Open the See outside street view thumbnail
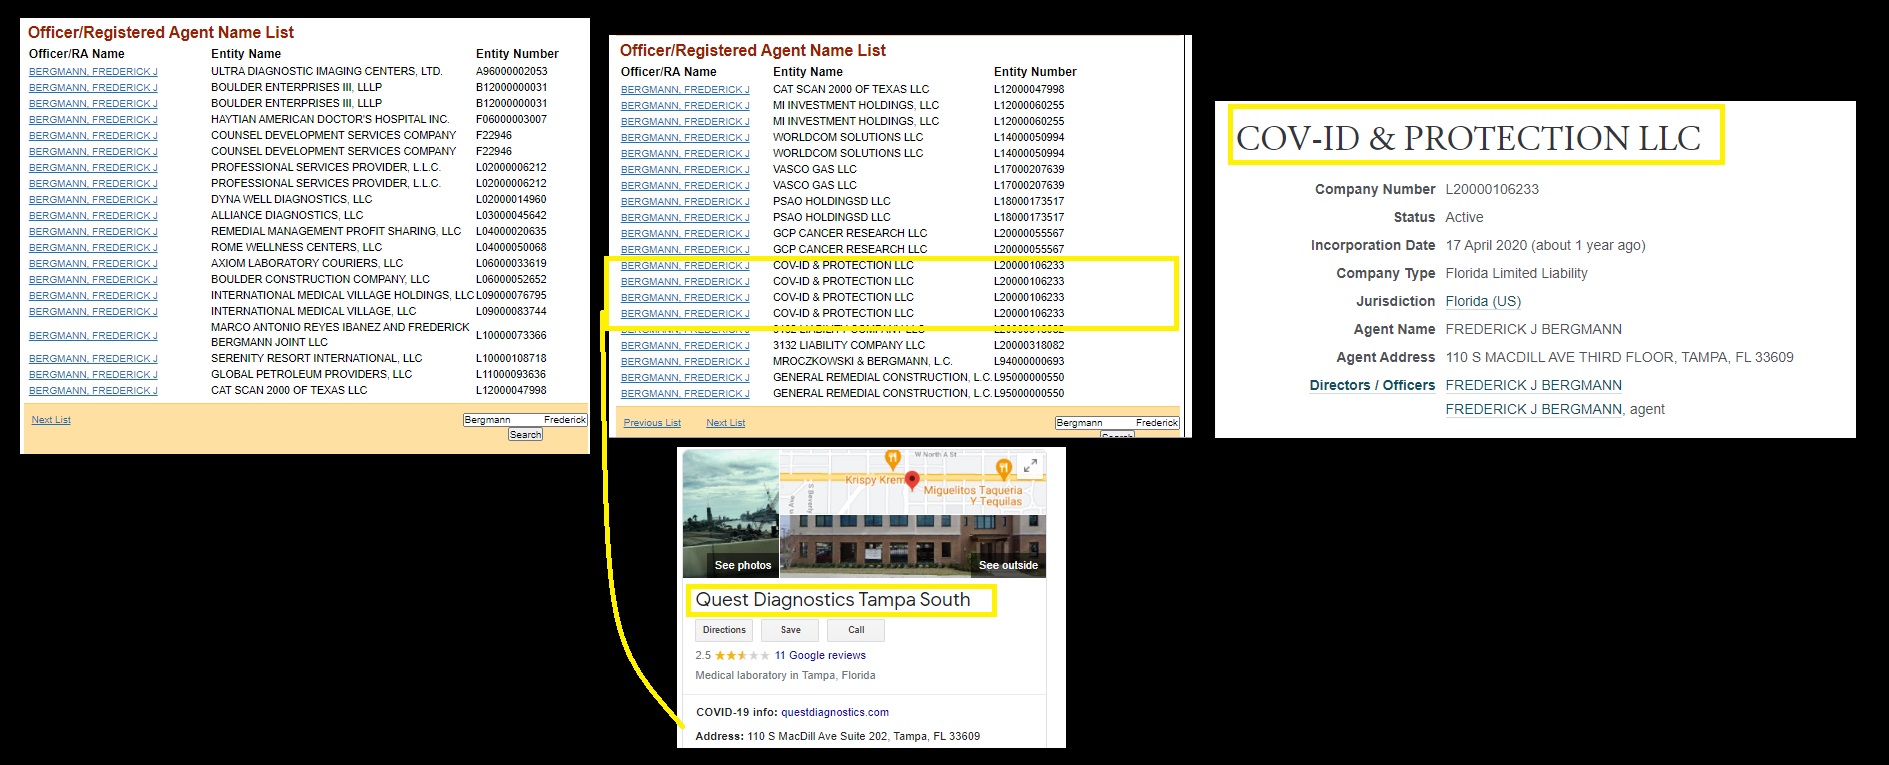1889x765 pixels. (x=913, y=546)
